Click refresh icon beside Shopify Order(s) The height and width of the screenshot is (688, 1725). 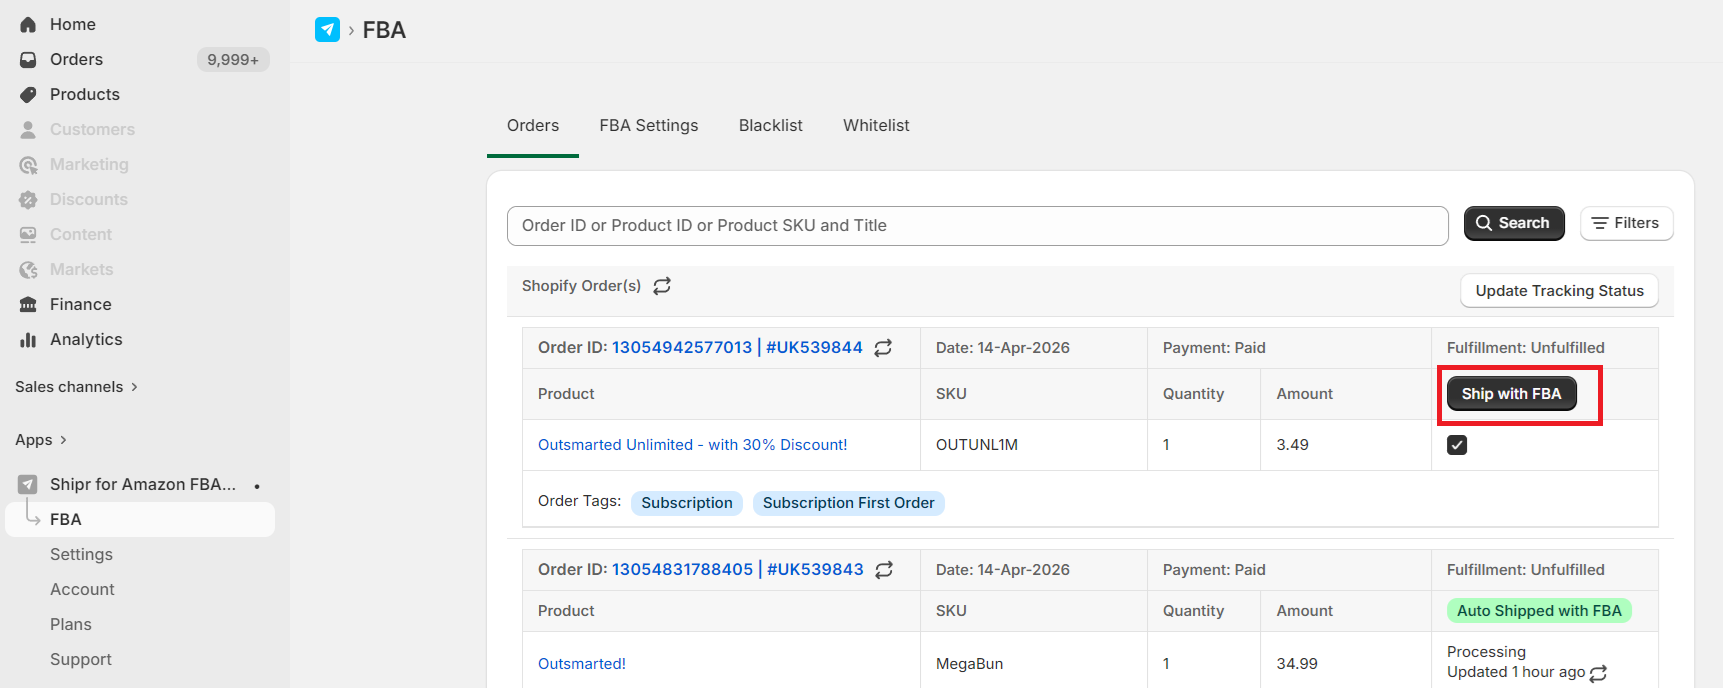click(662, 286)
